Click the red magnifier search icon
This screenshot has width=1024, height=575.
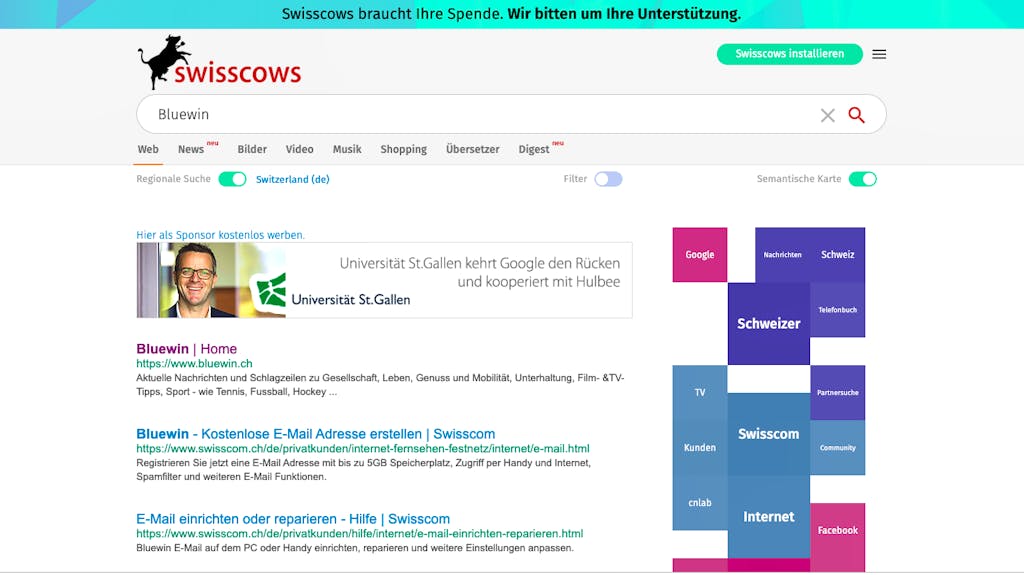856,115
